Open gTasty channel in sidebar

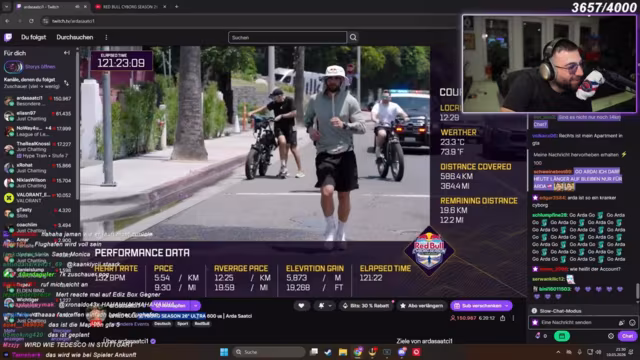(38, 212)
